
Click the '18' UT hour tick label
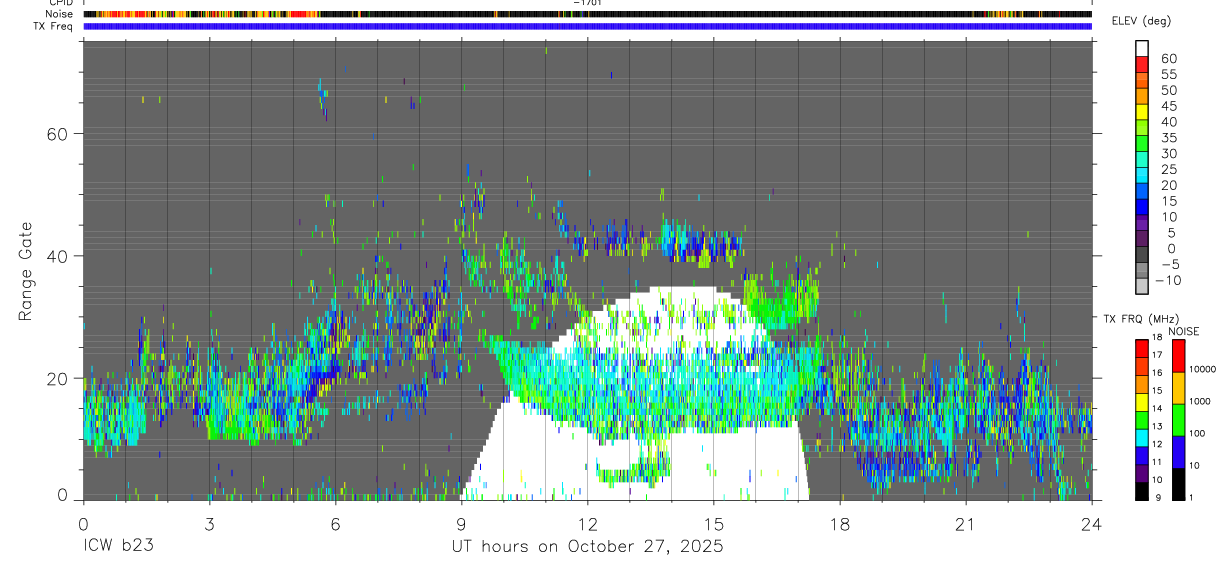click(839, 525)
